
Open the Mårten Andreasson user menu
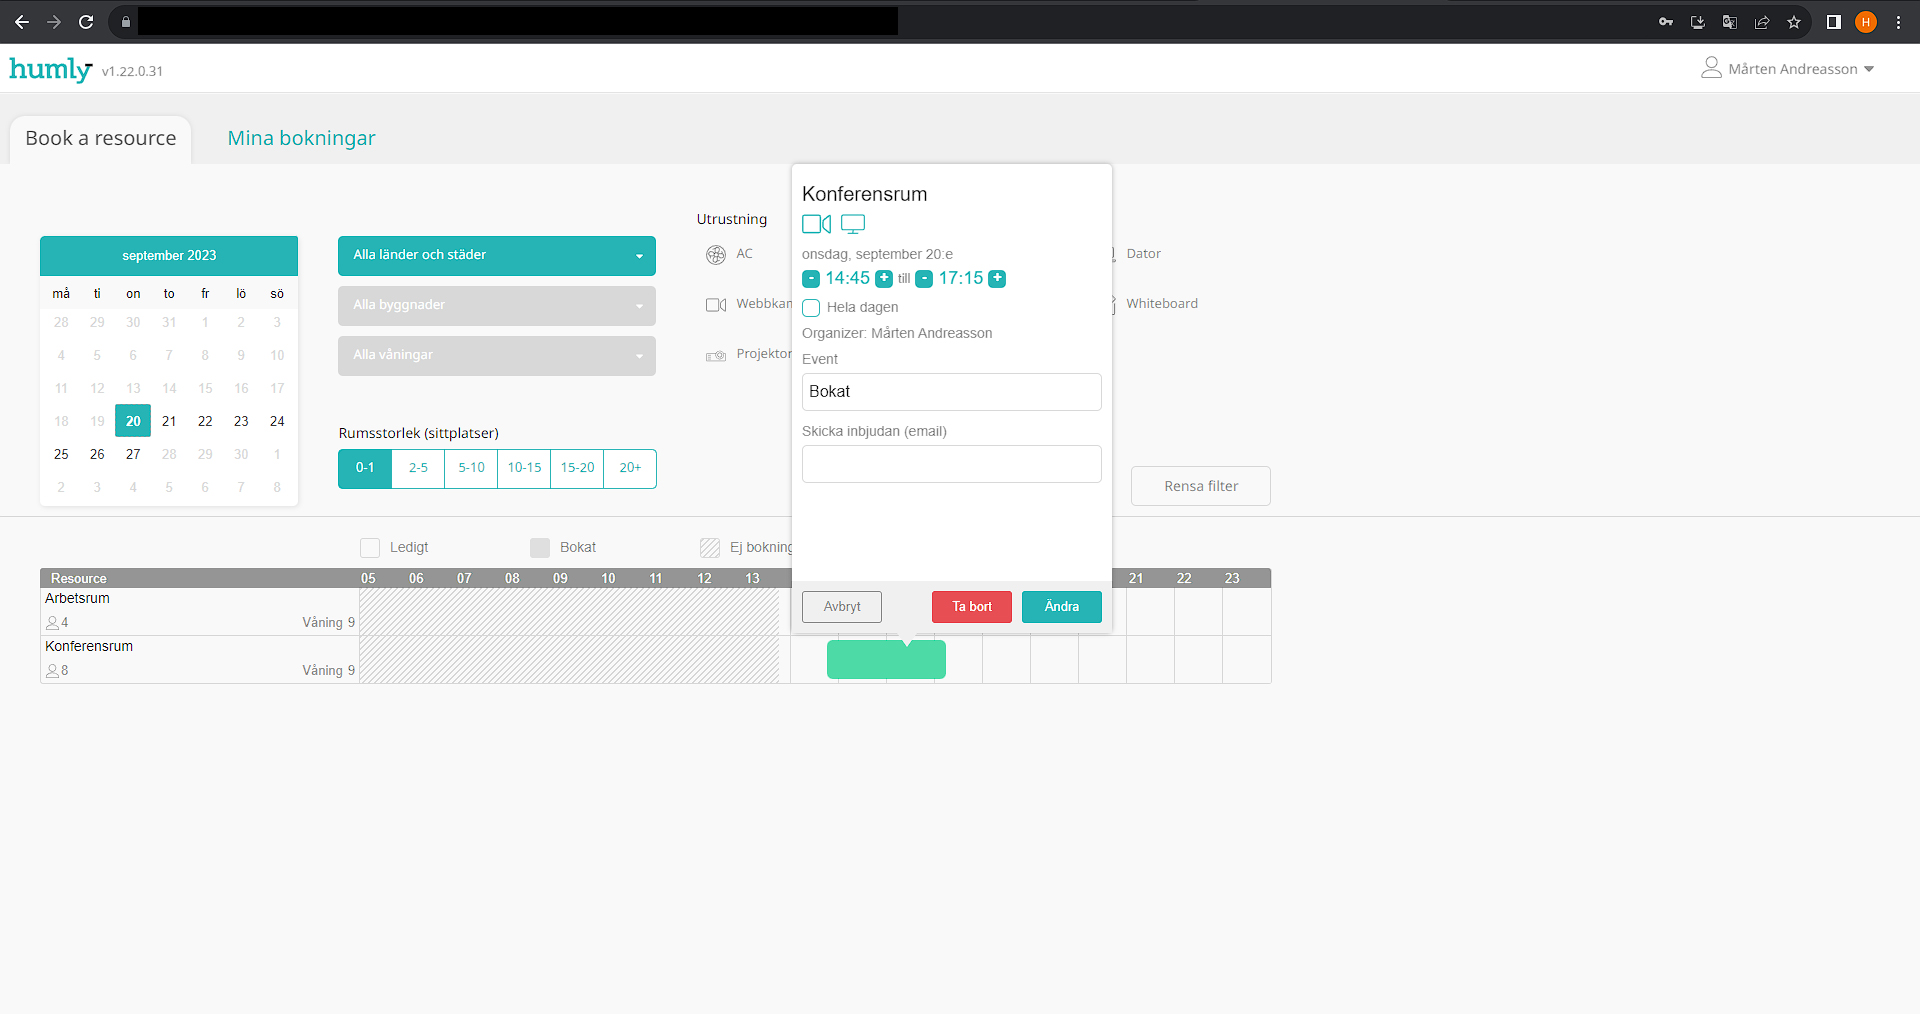[1788, 69]
